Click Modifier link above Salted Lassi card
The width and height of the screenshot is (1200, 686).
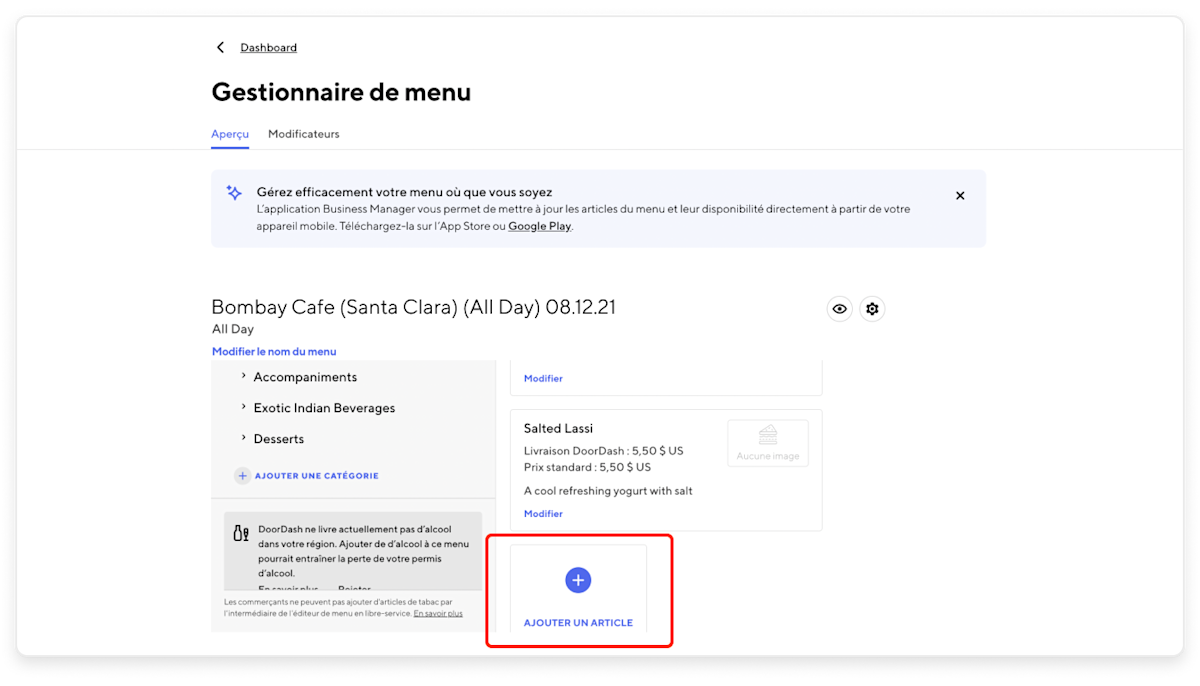tap(543, 379)
